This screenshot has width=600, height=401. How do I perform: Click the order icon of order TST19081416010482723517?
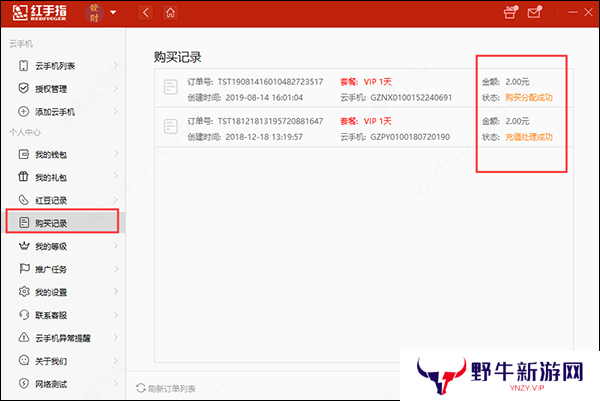click(x=170, y=87)
